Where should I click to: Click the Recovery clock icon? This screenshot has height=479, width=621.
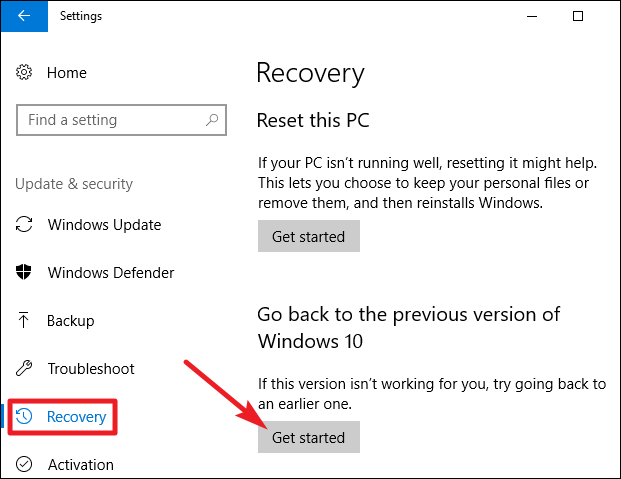[26, 417]
